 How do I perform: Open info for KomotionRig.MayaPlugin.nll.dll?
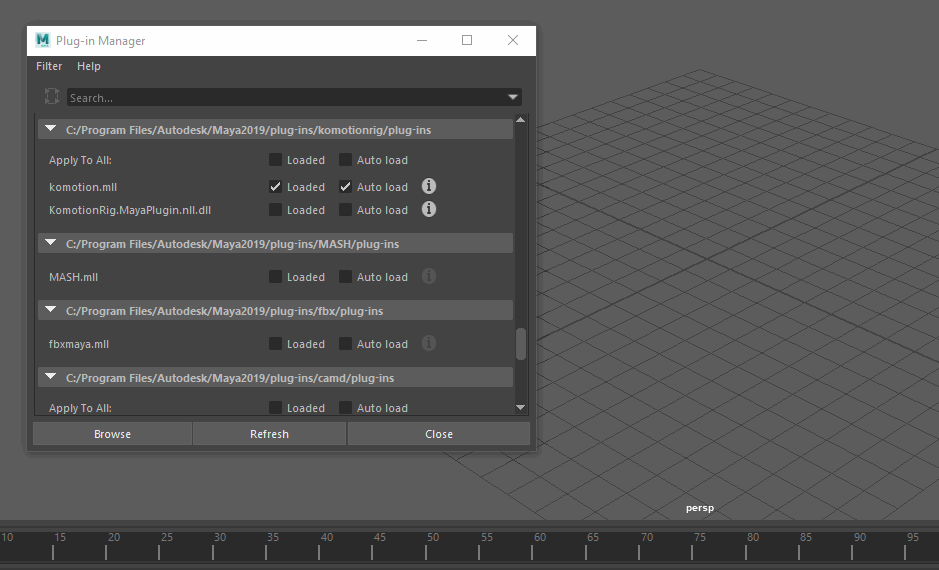point(429,209)
